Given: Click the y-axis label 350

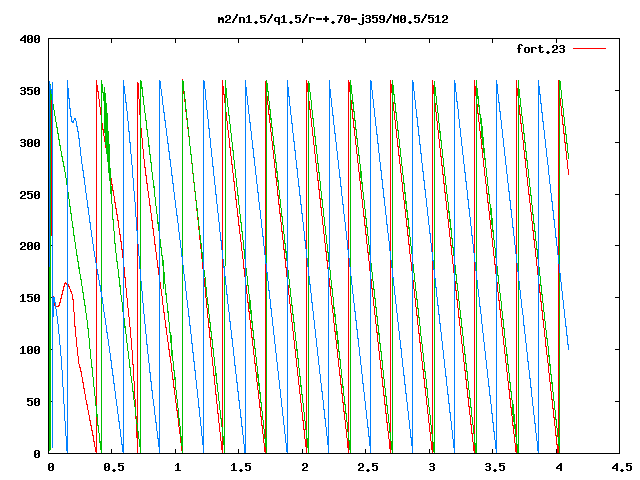Looking at the screenshot, I should tap(30, 91).
